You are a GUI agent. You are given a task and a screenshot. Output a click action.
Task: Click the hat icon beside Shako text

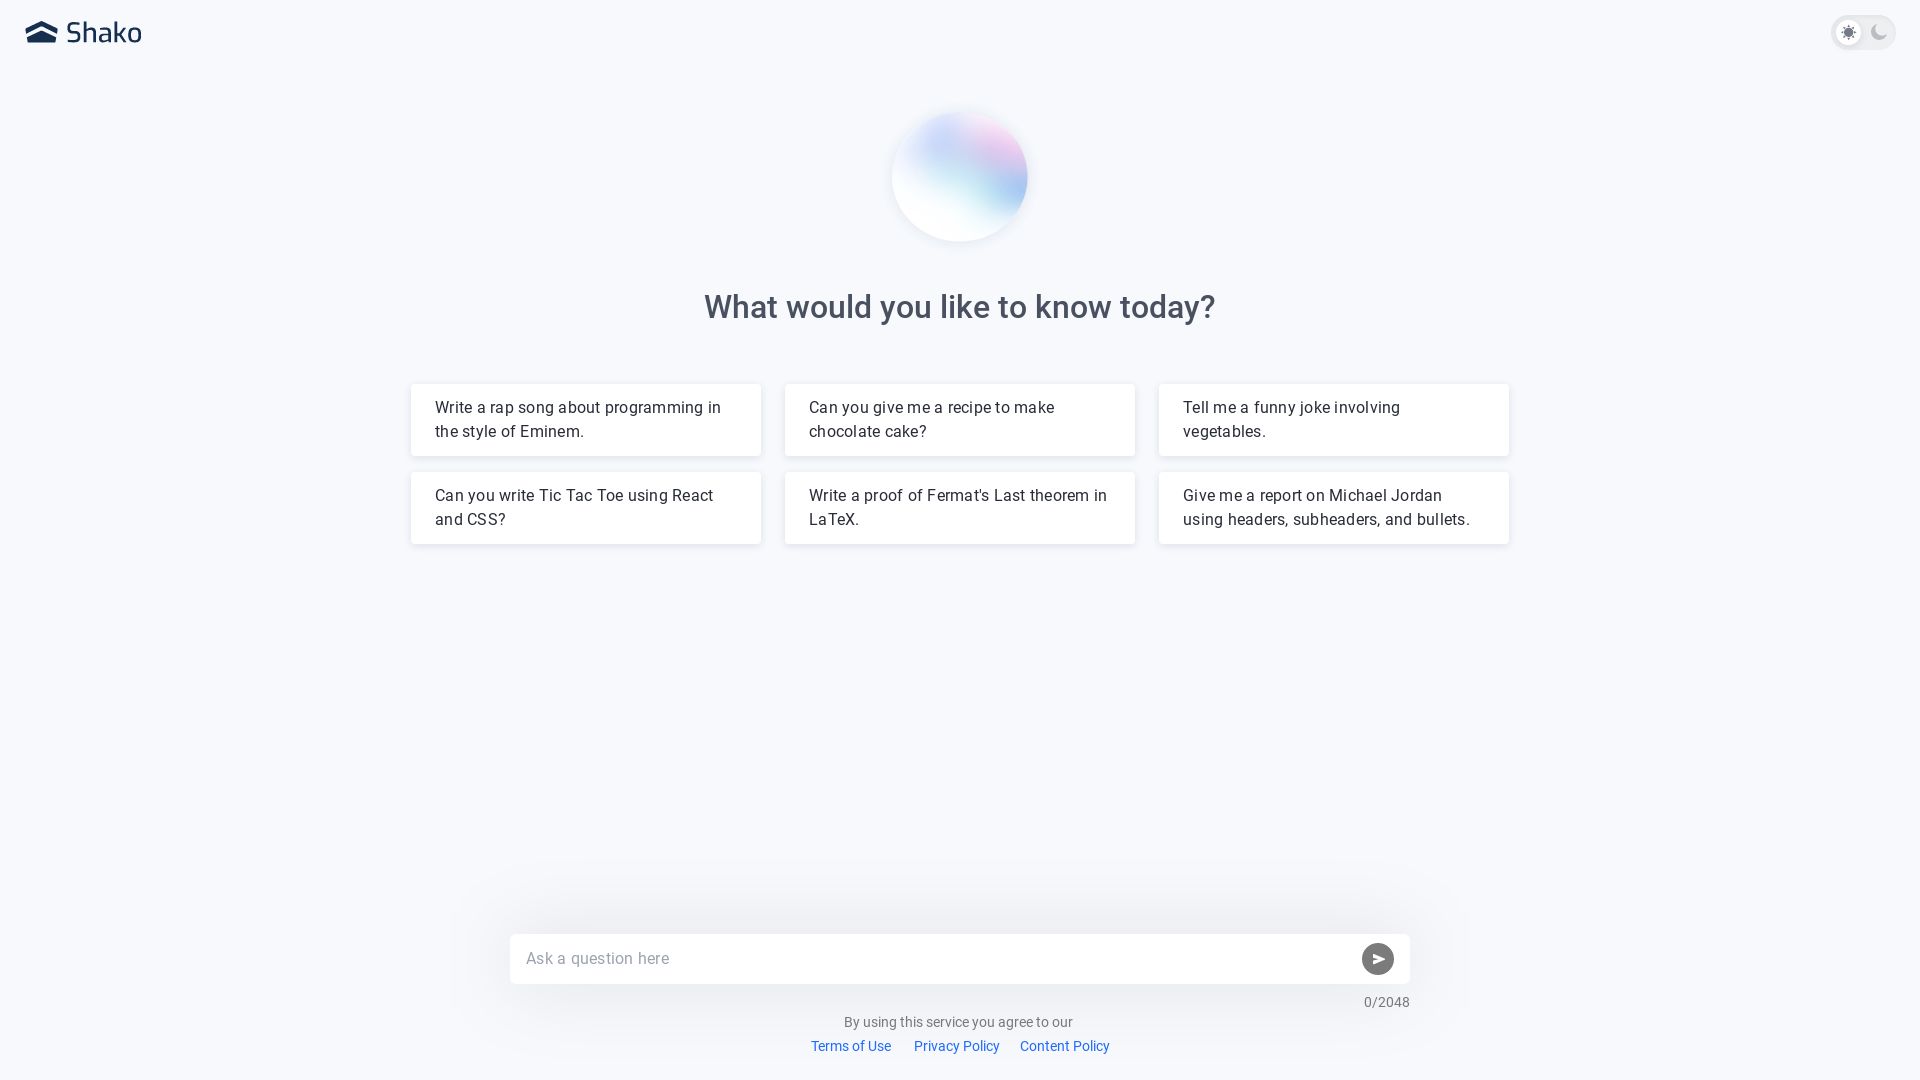click(x=41, y=31)
